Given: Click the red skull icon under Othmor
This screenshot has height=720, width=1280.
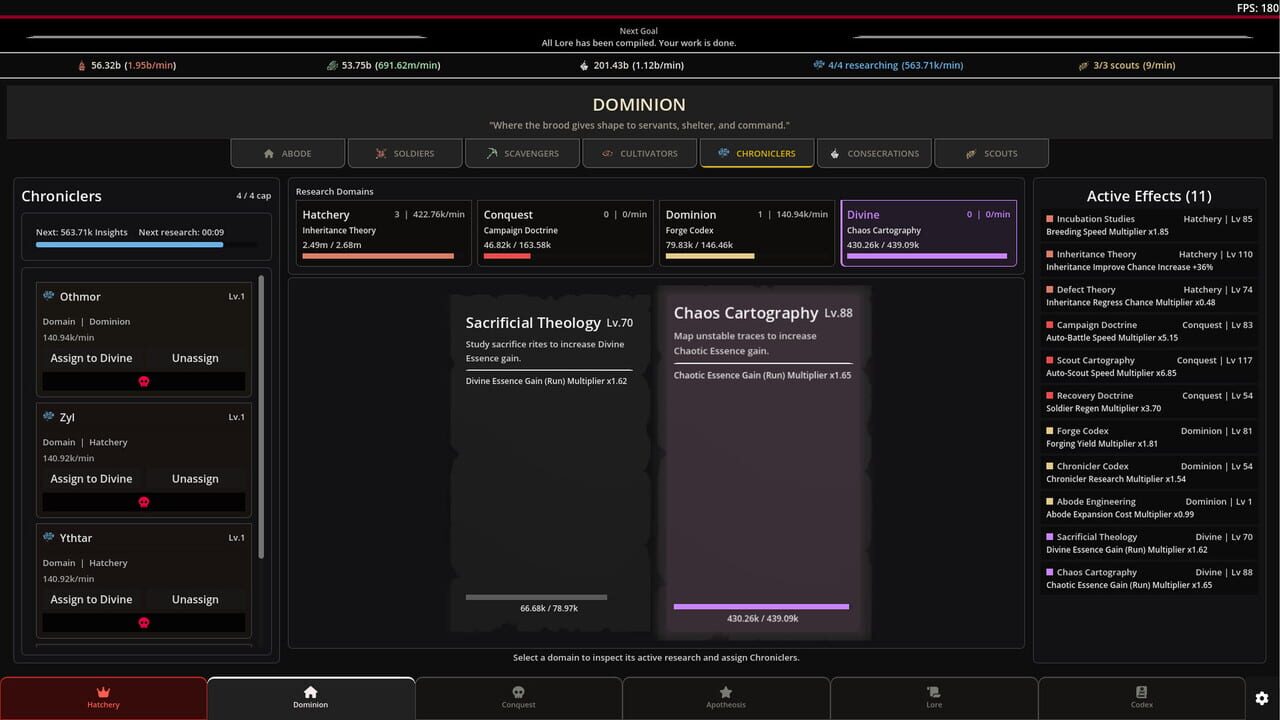Looking at the screenshot, I should click(143, 382).
